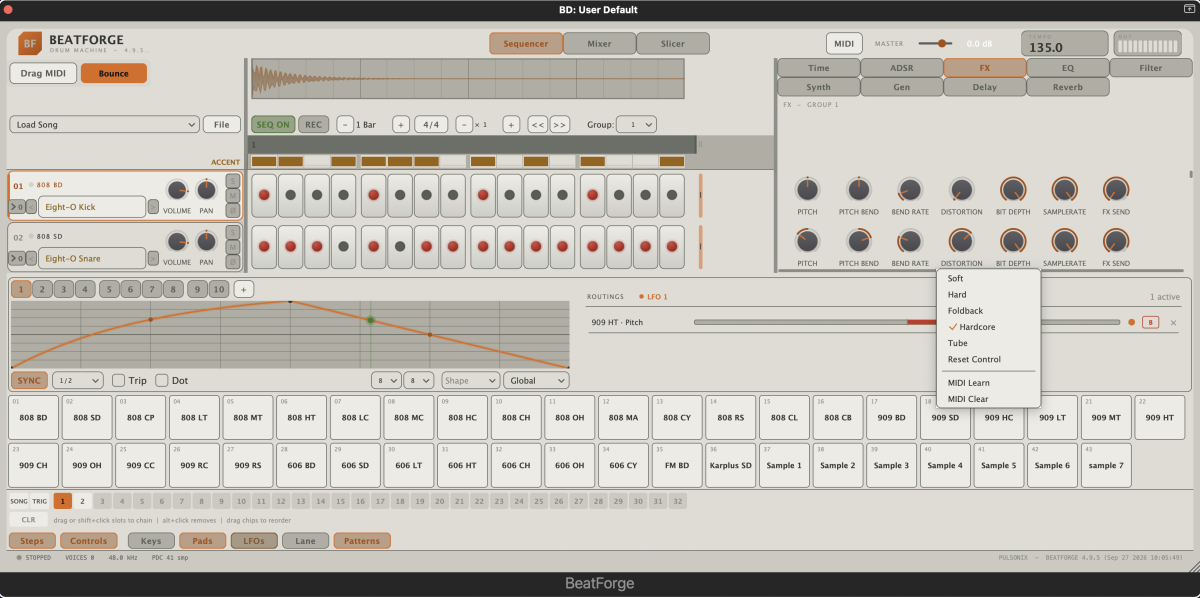Remove the 909 HT Pitch routing
1200x598 pixels.
pos(1174,322)
